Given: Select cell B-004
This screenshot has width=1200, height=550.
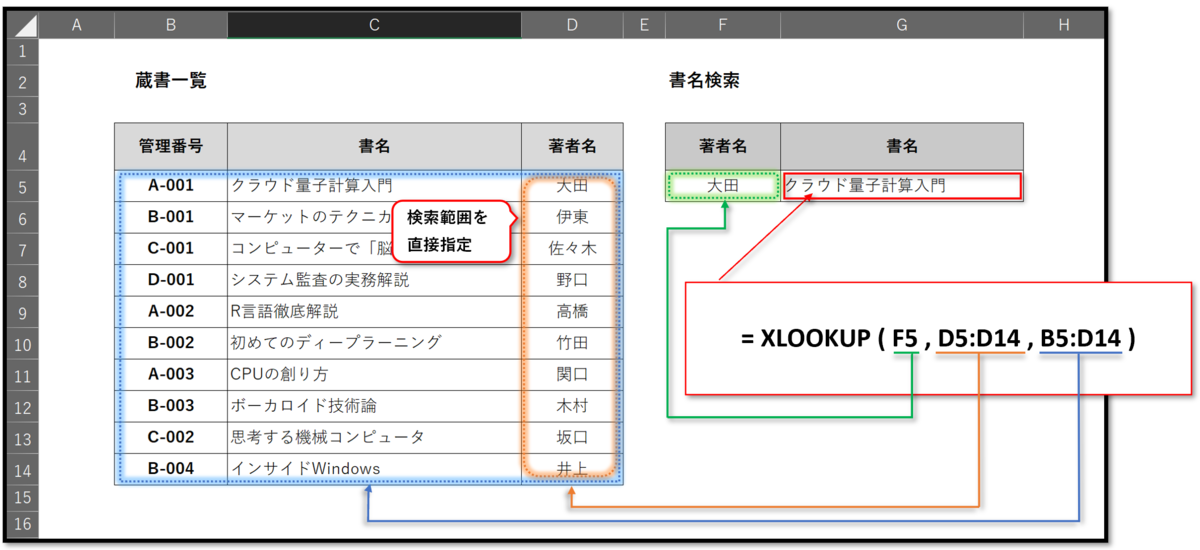Looking at the screenshot, I should coord(170,469).
